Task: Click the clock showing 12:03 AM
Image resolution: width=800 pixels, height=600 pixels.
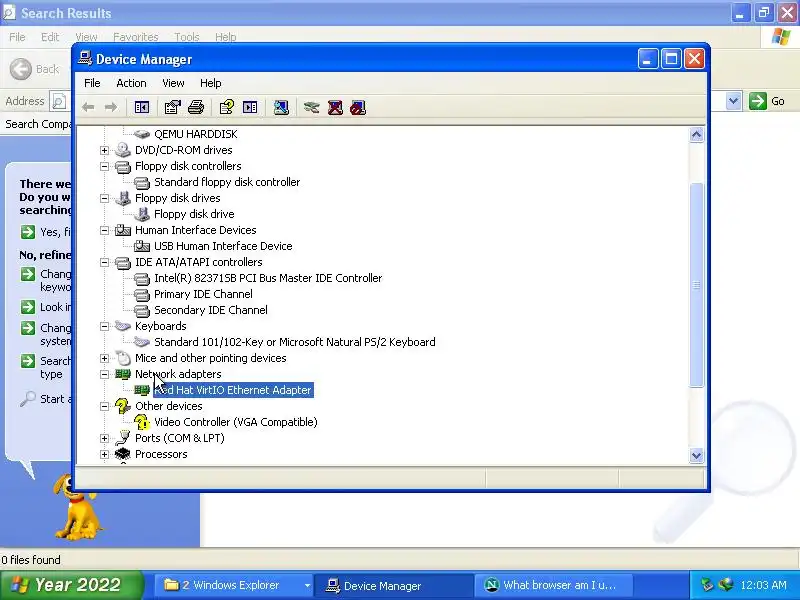Action: 763,585
